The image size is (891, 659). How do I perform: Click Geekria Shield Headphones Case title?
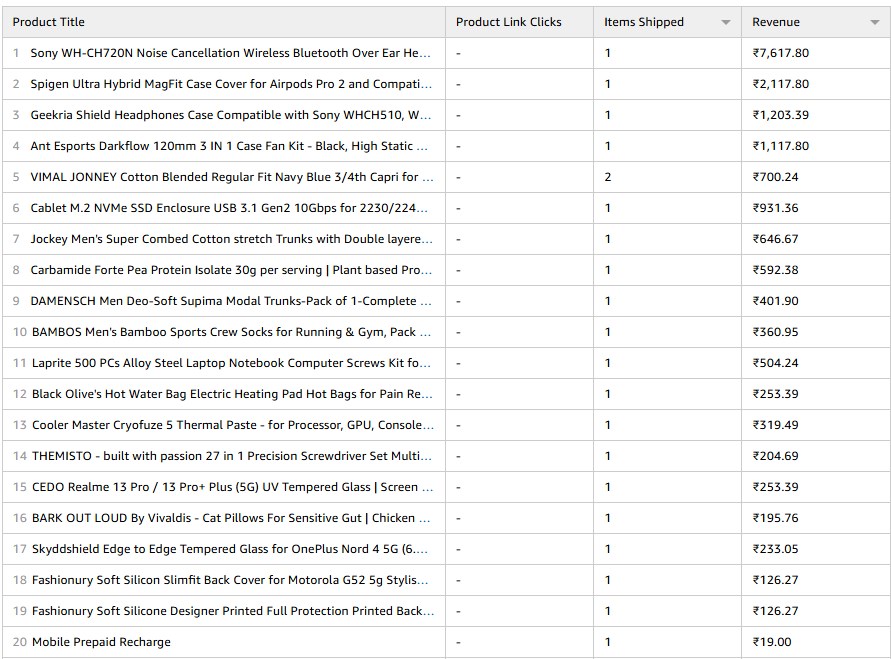(x=230, y=115)
